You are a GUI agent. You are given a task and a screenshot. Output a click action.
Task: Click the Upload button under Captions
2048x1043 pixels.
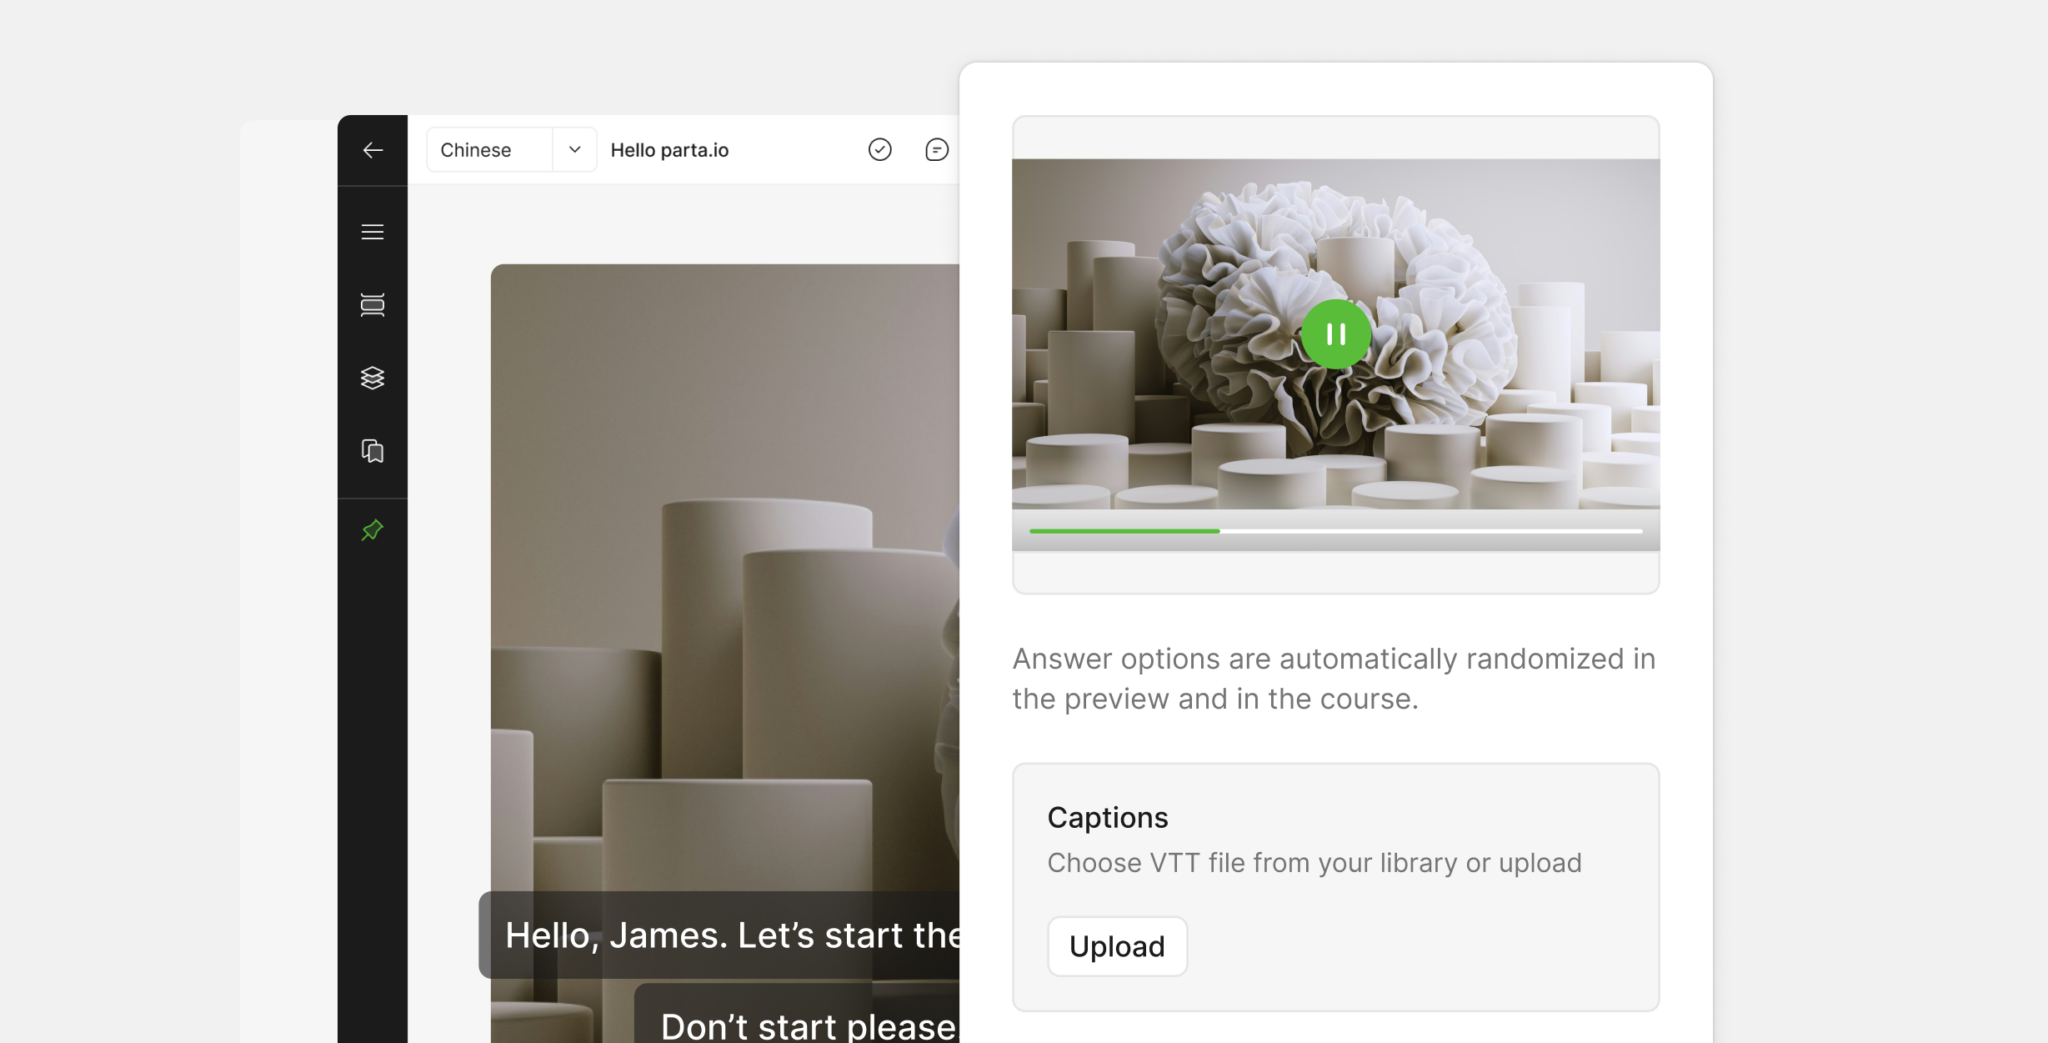click(1117, 946)
